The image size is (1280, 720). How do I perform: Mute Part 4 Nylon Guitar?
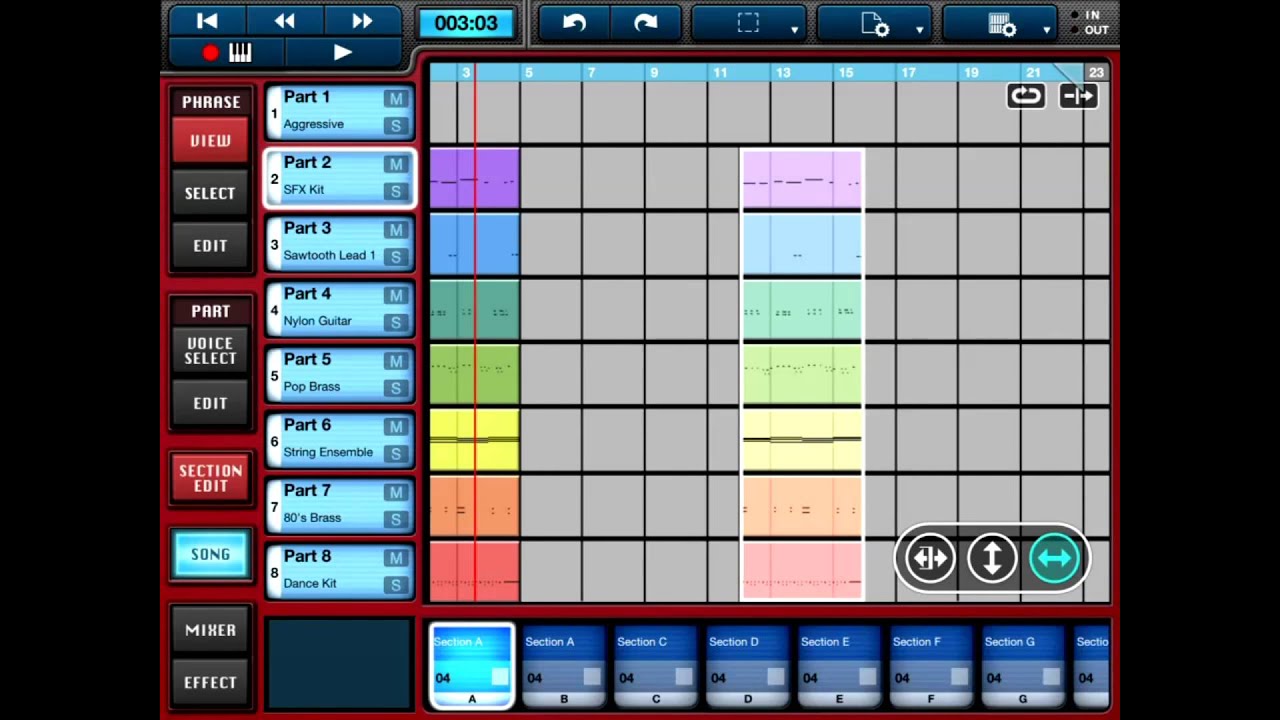pos(396,296)
